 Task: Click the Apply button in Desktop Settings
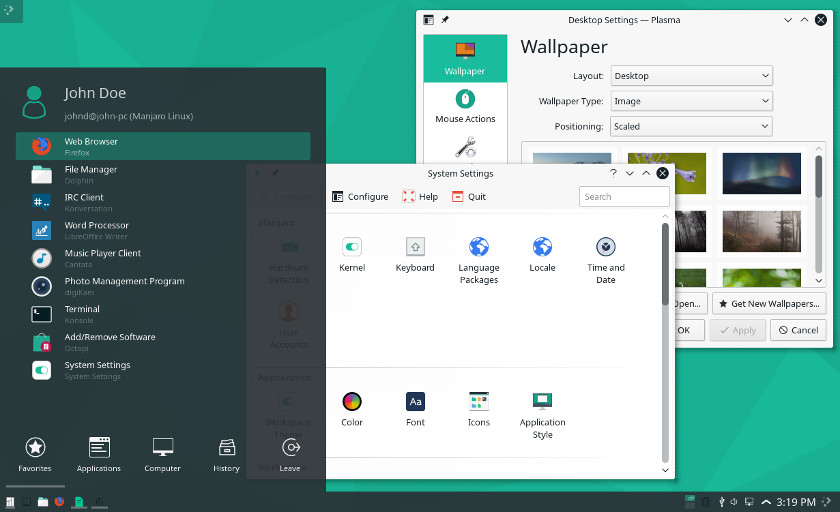point(738,330)
